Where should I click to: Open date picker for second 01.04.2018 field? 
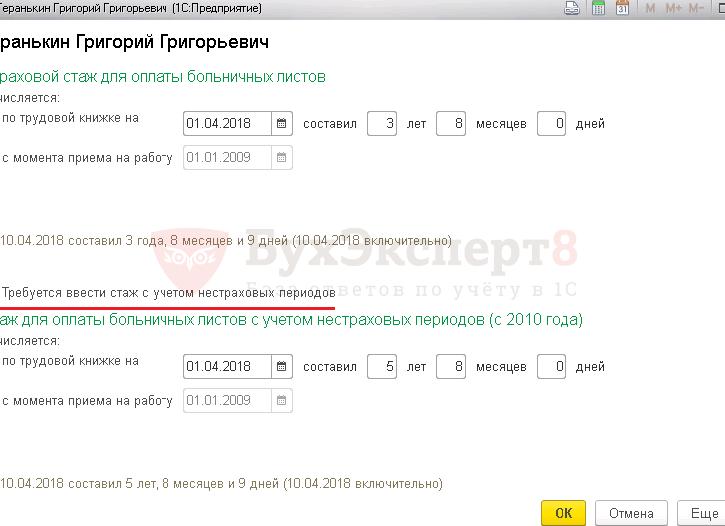[282, 367]
